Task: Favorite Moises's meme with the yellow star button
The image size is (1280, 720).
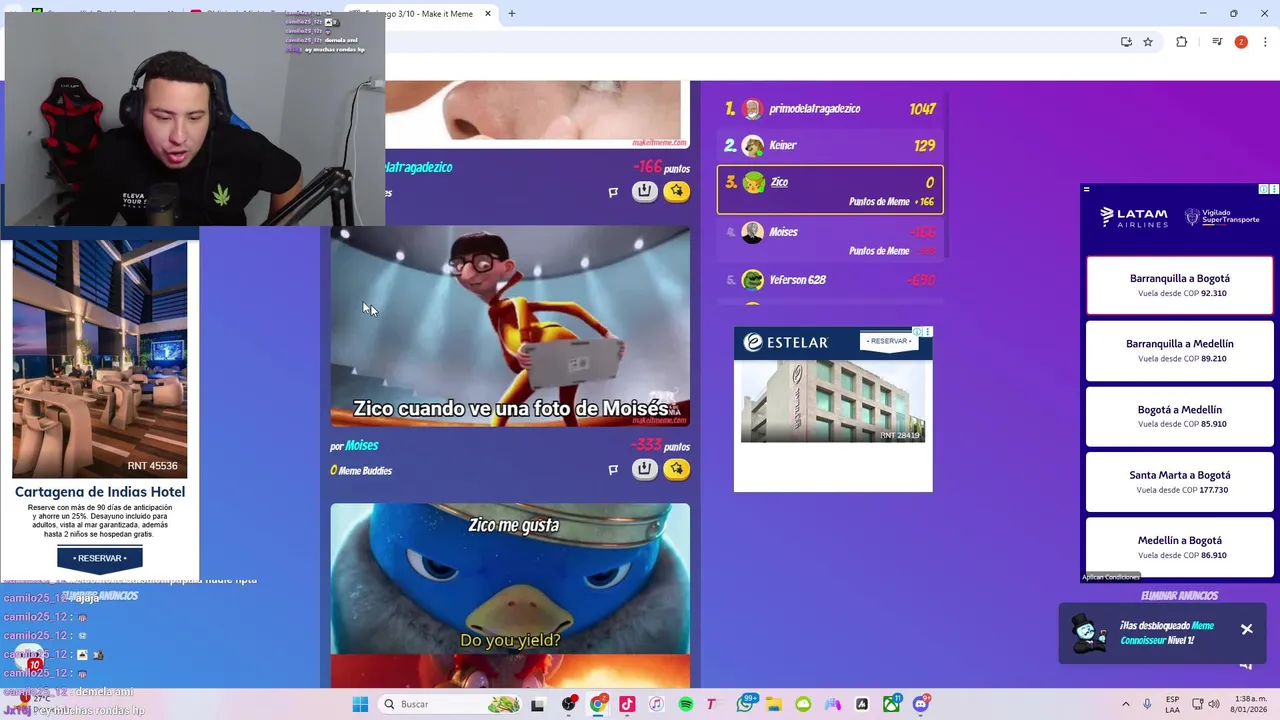Action: point(677,468)
